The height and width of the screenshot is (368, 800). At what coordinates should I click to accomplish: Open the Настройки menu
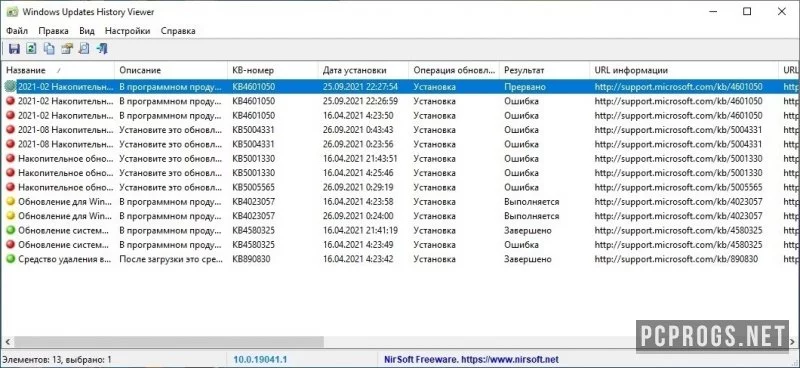(x=128, y=31)
